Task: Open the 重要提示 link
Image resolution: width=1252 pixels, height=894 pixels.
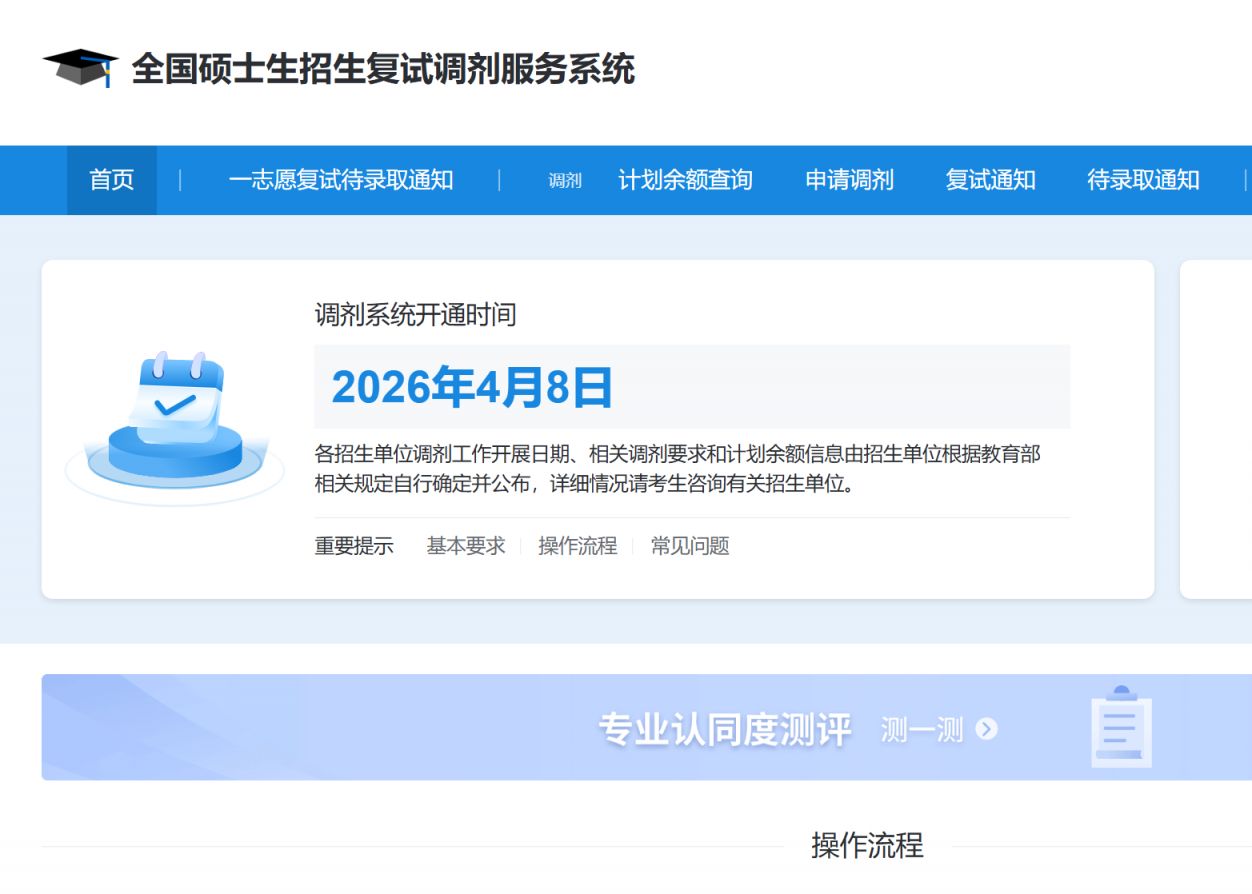Action: pos(352,546)
